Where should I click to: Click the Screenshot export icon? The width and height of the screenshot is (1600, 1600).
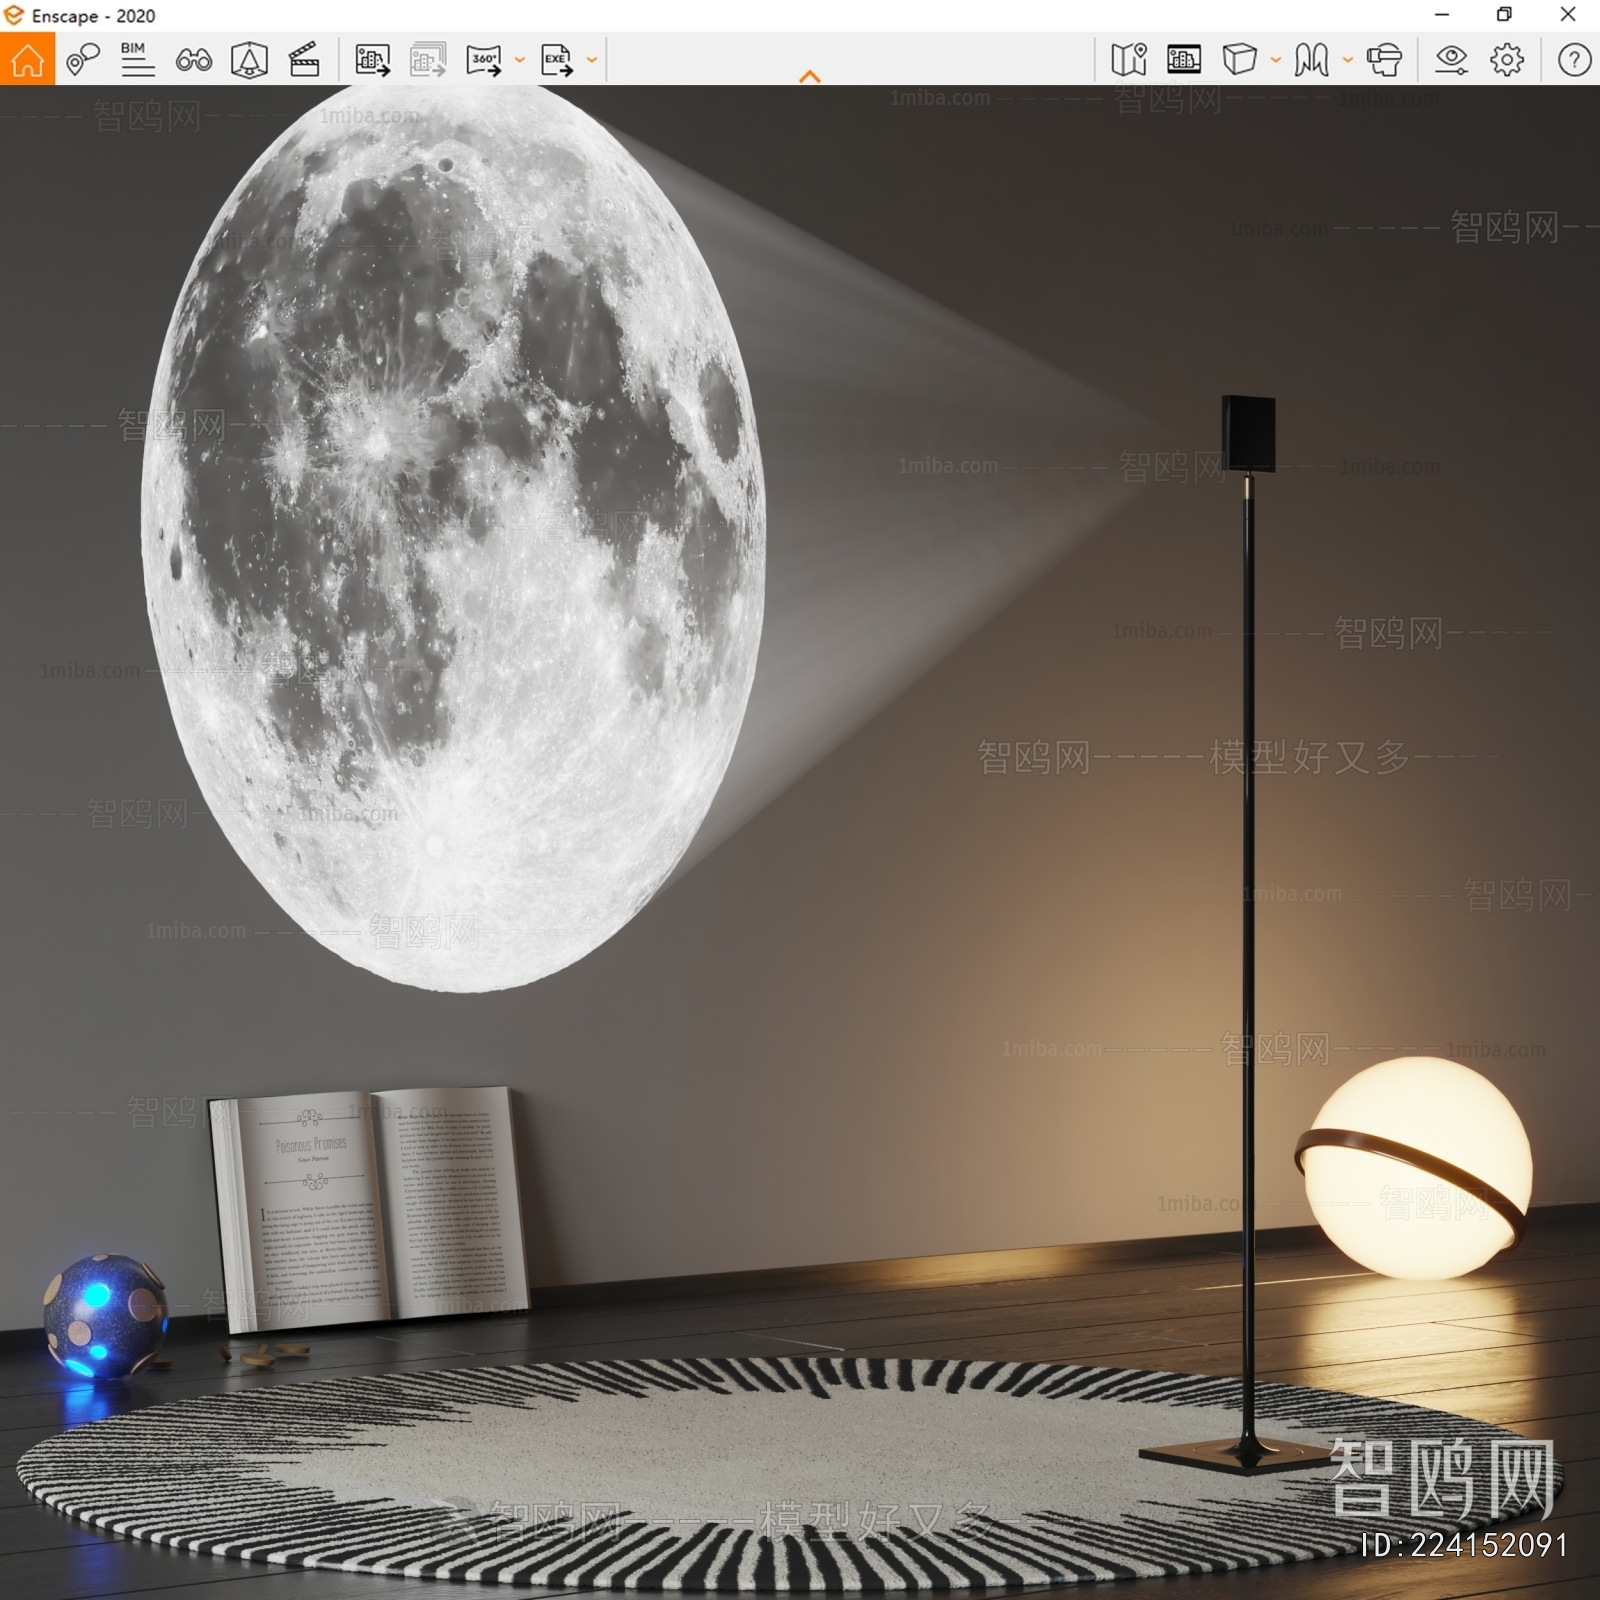373,60
